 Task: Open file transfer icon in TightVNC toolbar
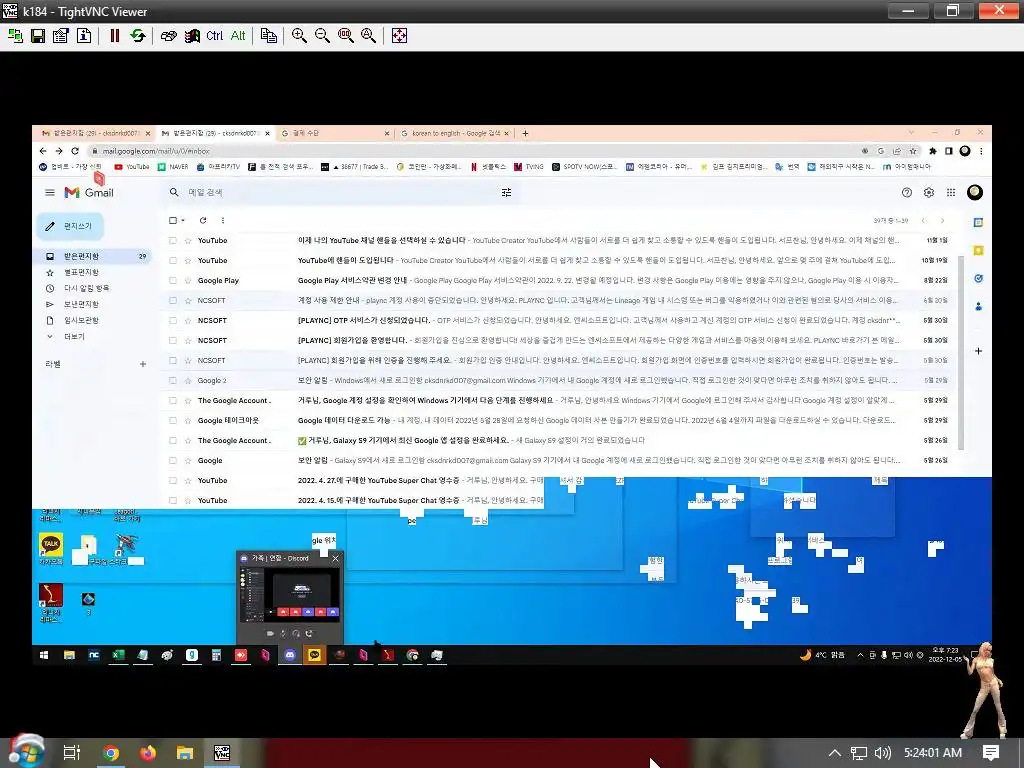(x=268, y=35)
